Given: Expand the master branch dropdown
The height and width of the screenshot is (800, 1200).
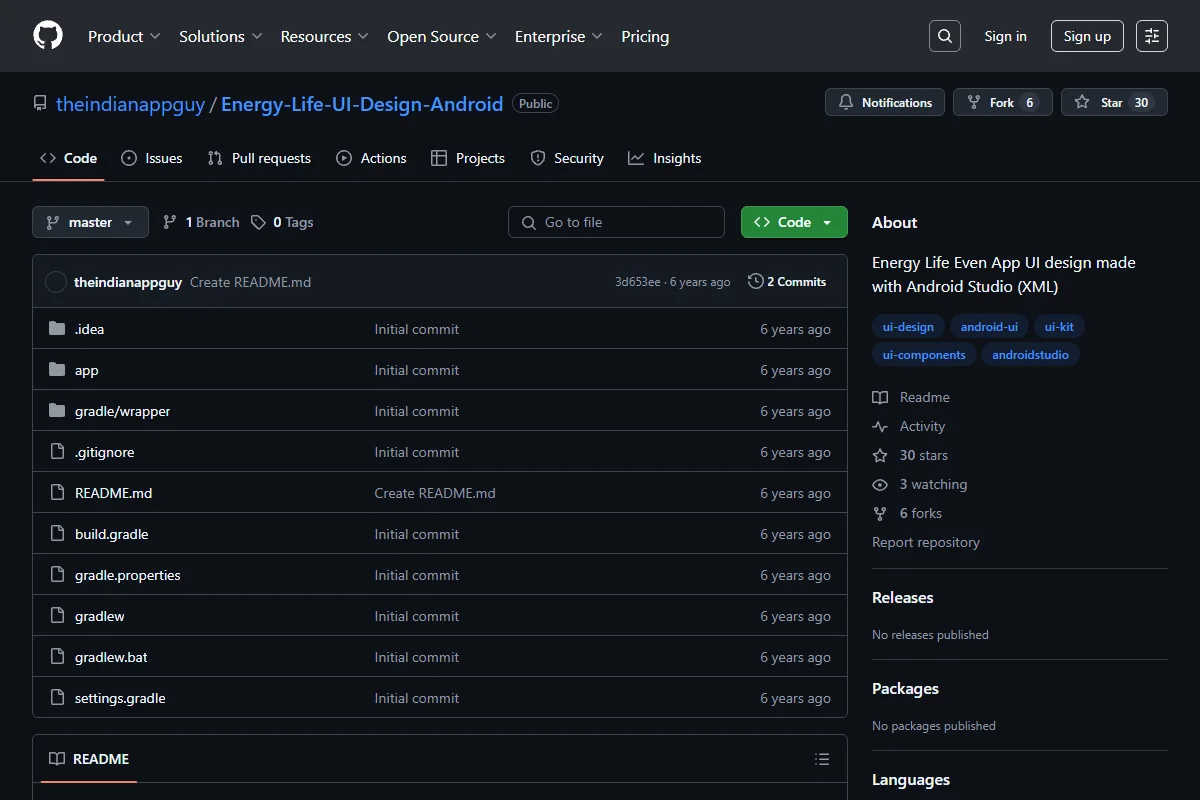Looking at the screenshot, I should pos(90,222).
